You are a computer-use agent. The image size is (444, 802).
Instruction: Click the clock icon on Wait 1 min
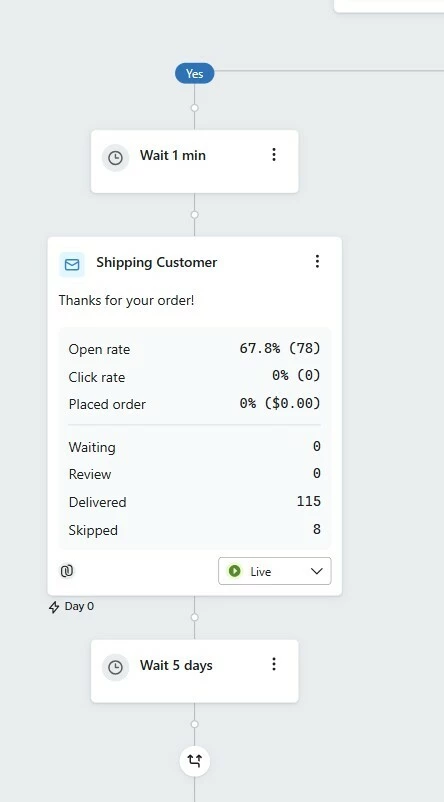[x=116, y=158]
